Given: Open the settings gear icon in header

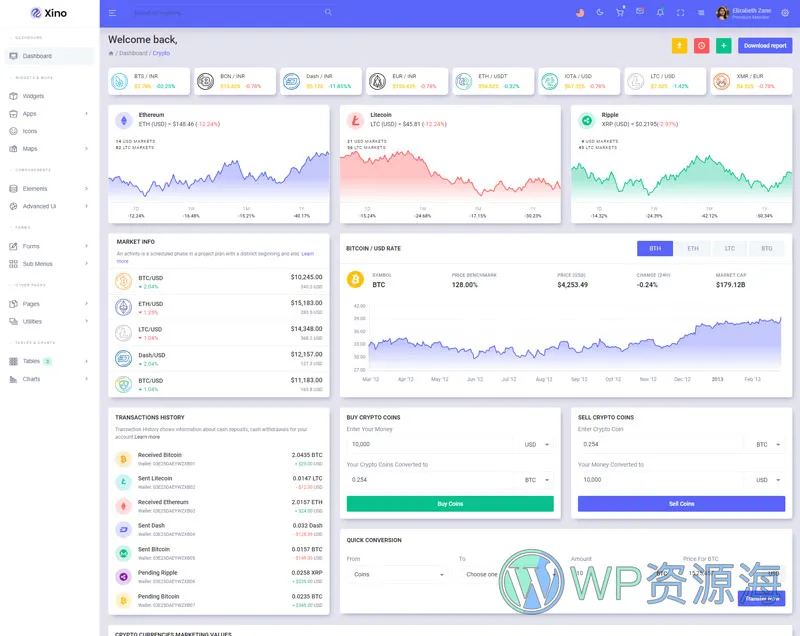Looking at the screenshot, I should [785, 13].
